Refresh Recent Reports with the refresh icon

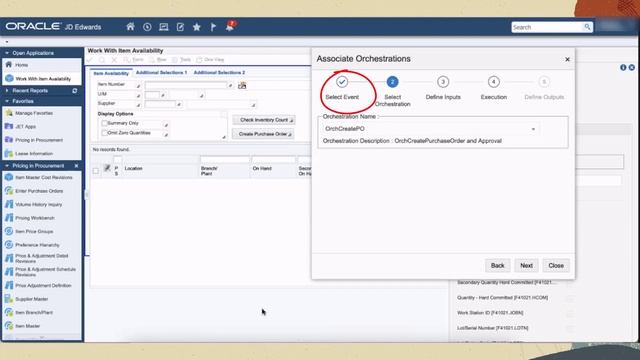click(x=75, y=91)
